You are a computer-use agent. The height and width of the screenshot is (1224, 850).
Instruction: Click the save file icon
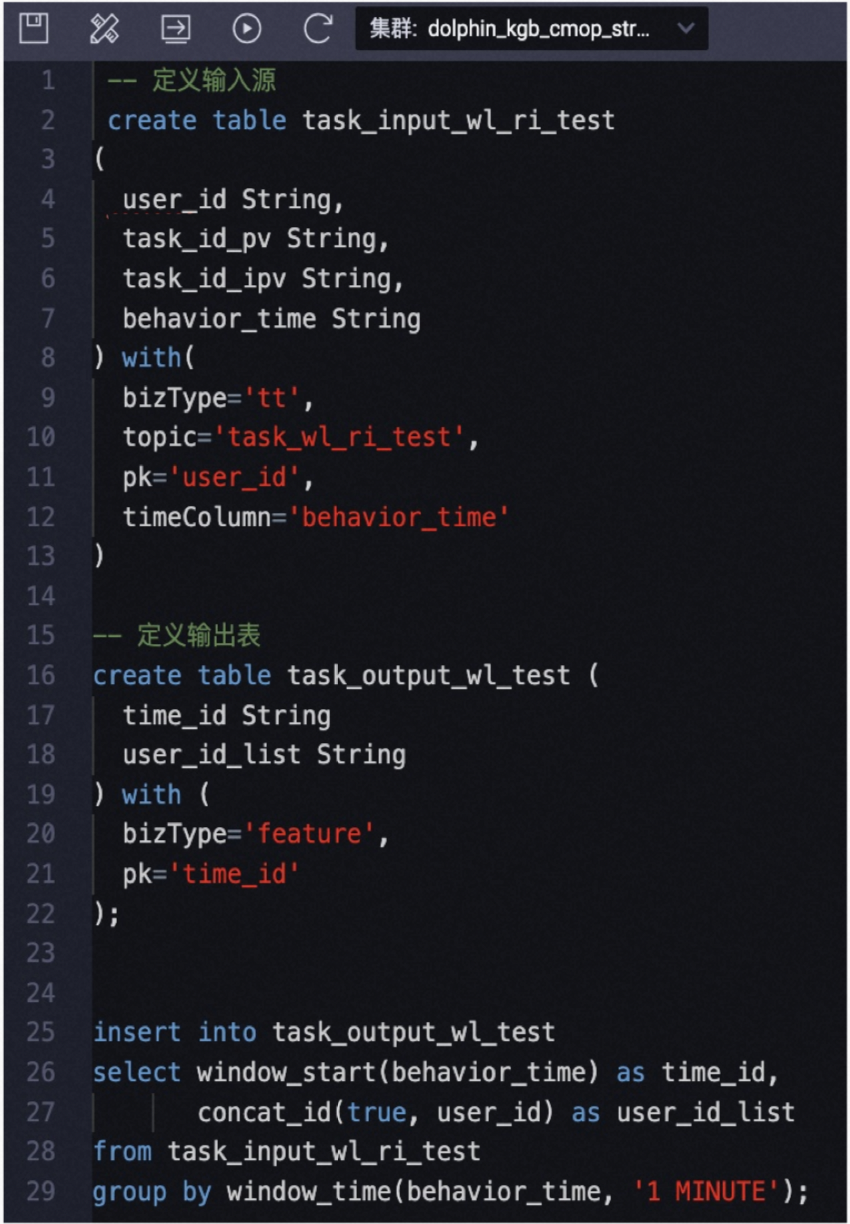(34, 28)
